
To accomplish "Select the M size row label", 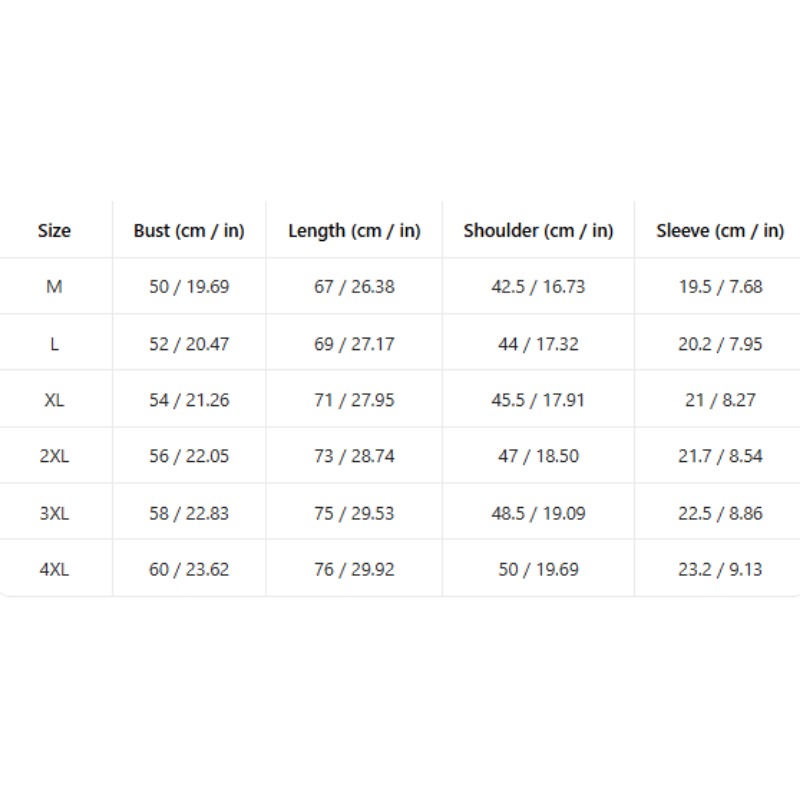I will [x=54, y=287].
